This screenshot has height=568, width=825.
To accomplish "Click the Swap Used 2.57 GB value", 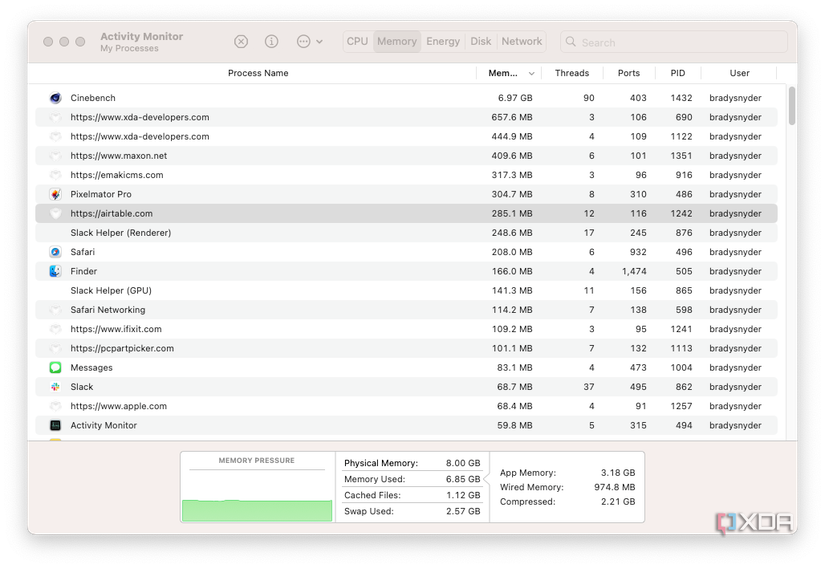I will 463,511.
